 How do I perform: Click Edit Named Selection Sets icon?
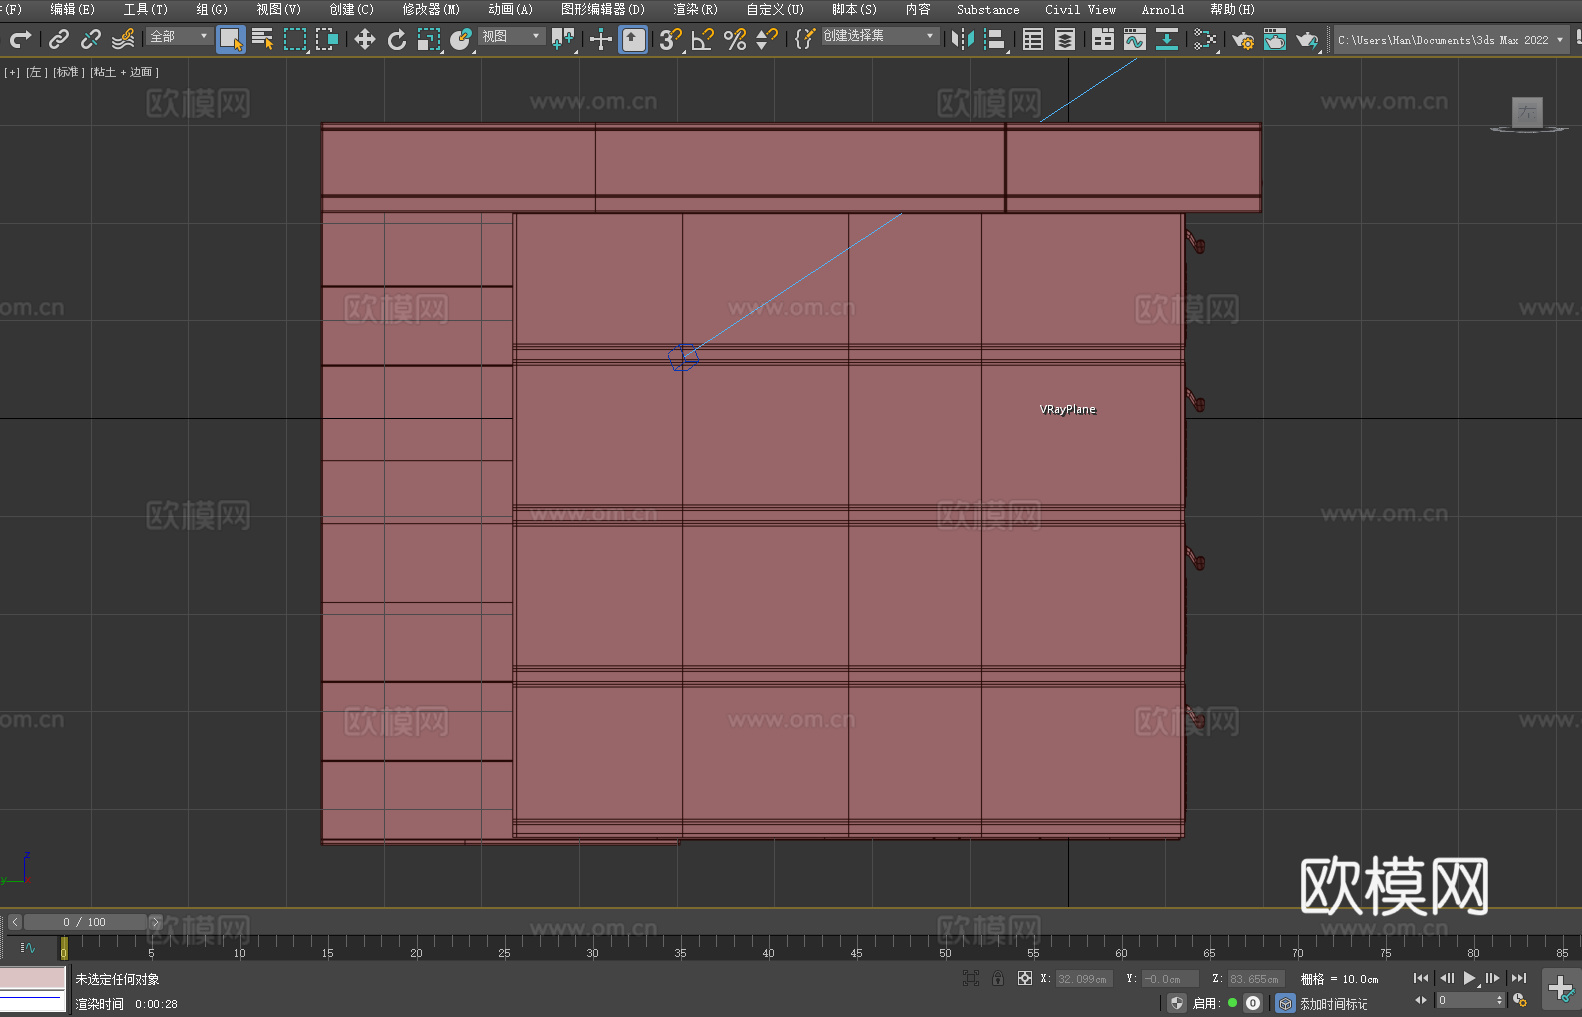[x=805, y=39]
